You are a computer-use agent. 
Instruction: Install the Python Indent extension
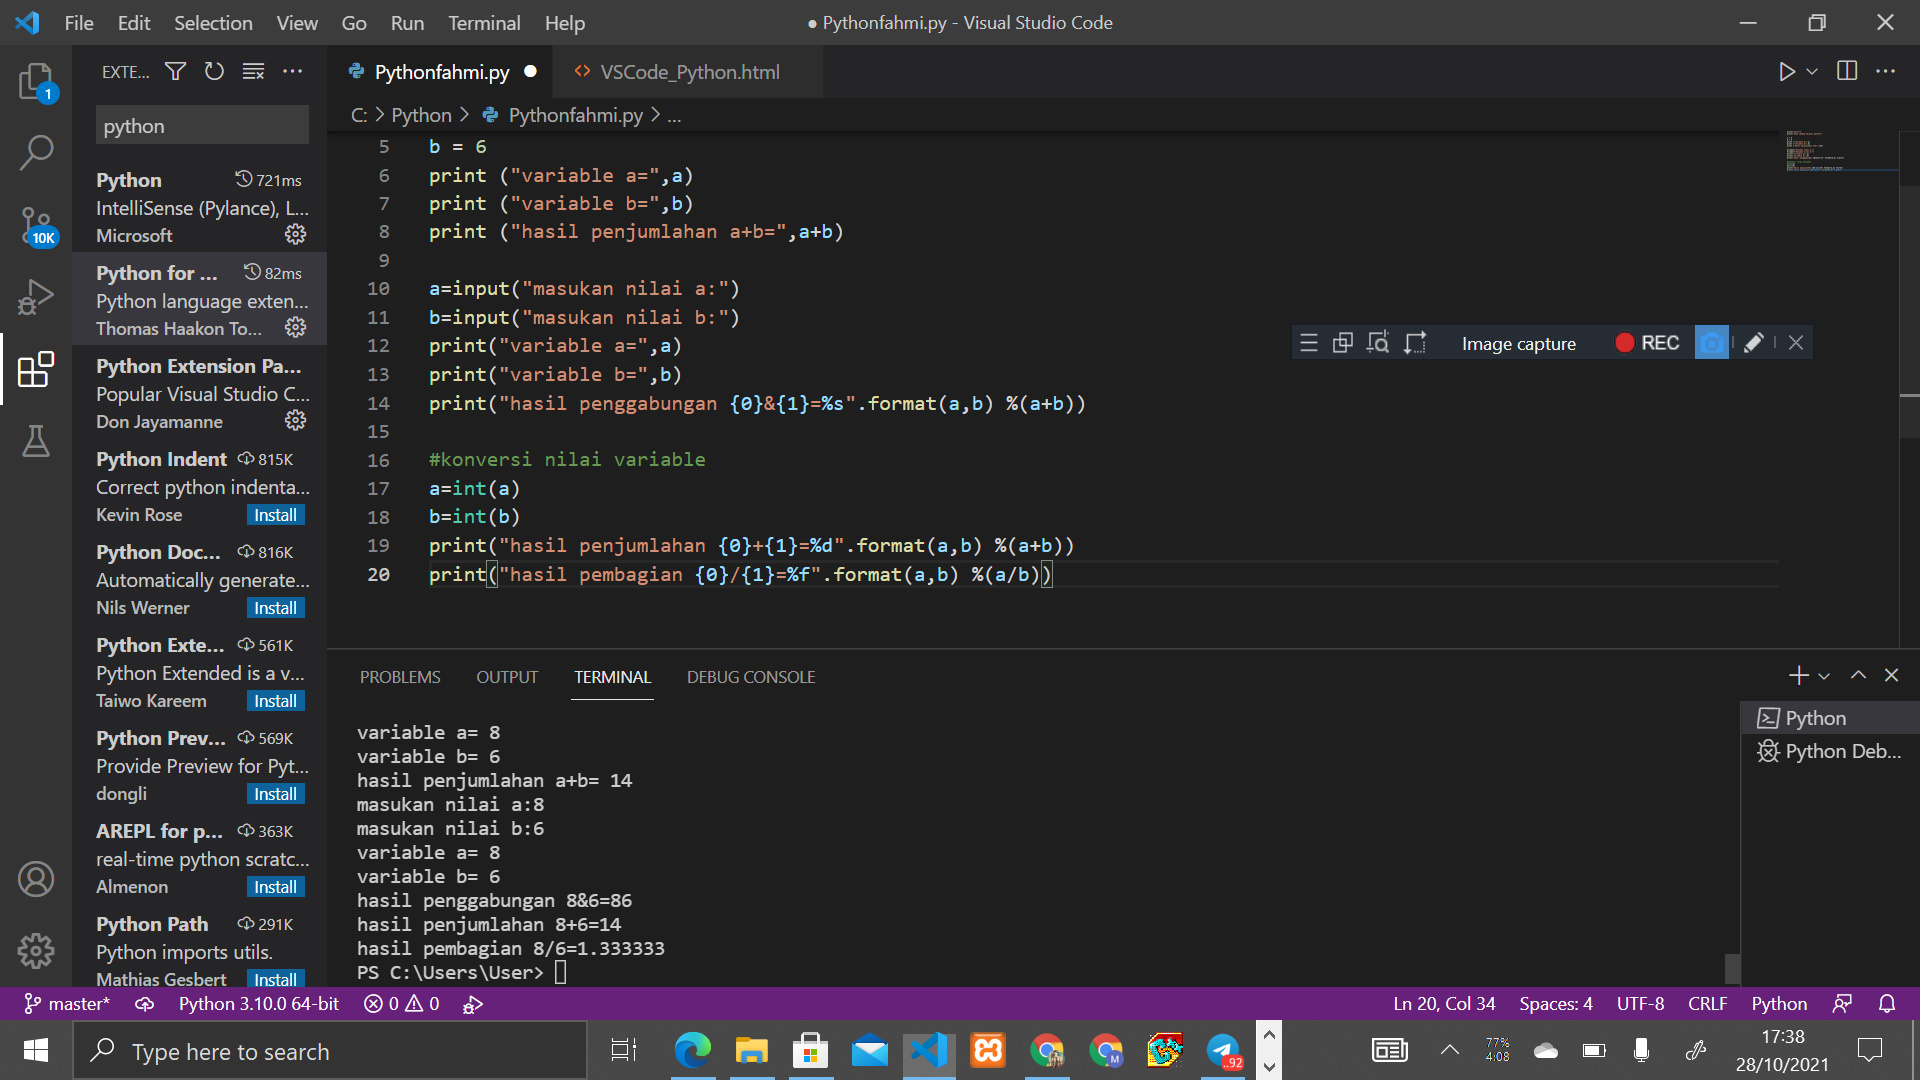click(x=275, y=514)
